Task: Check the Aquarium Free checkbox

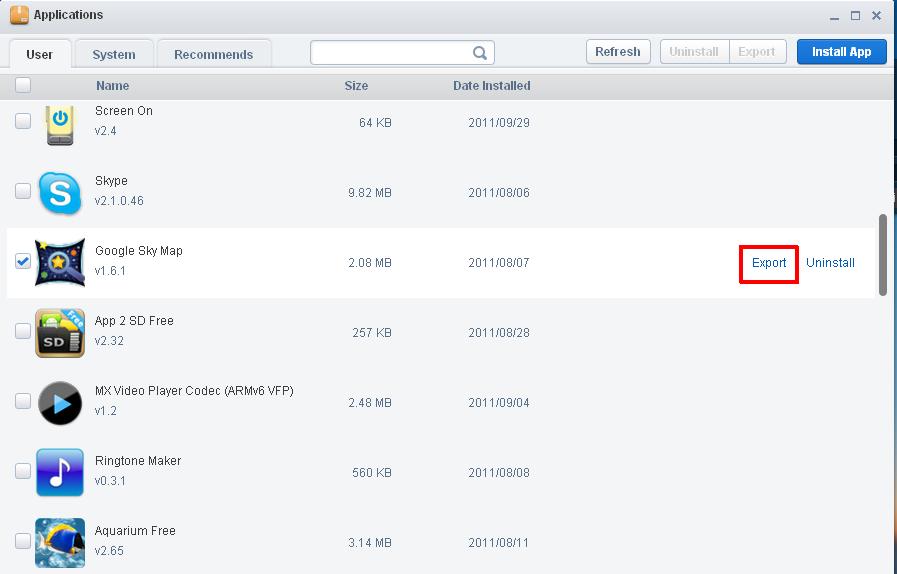Action: [x=23, y=541]
